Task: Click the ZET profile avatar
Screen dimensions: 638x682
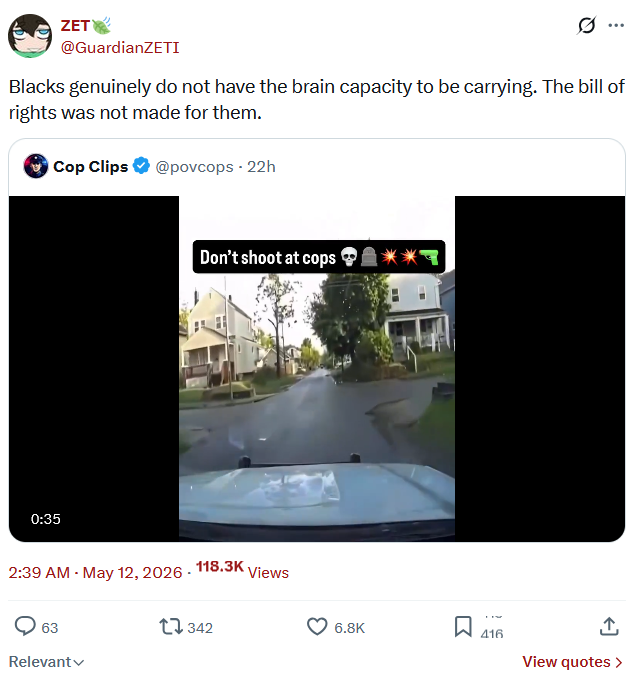Action: point(30,36)
